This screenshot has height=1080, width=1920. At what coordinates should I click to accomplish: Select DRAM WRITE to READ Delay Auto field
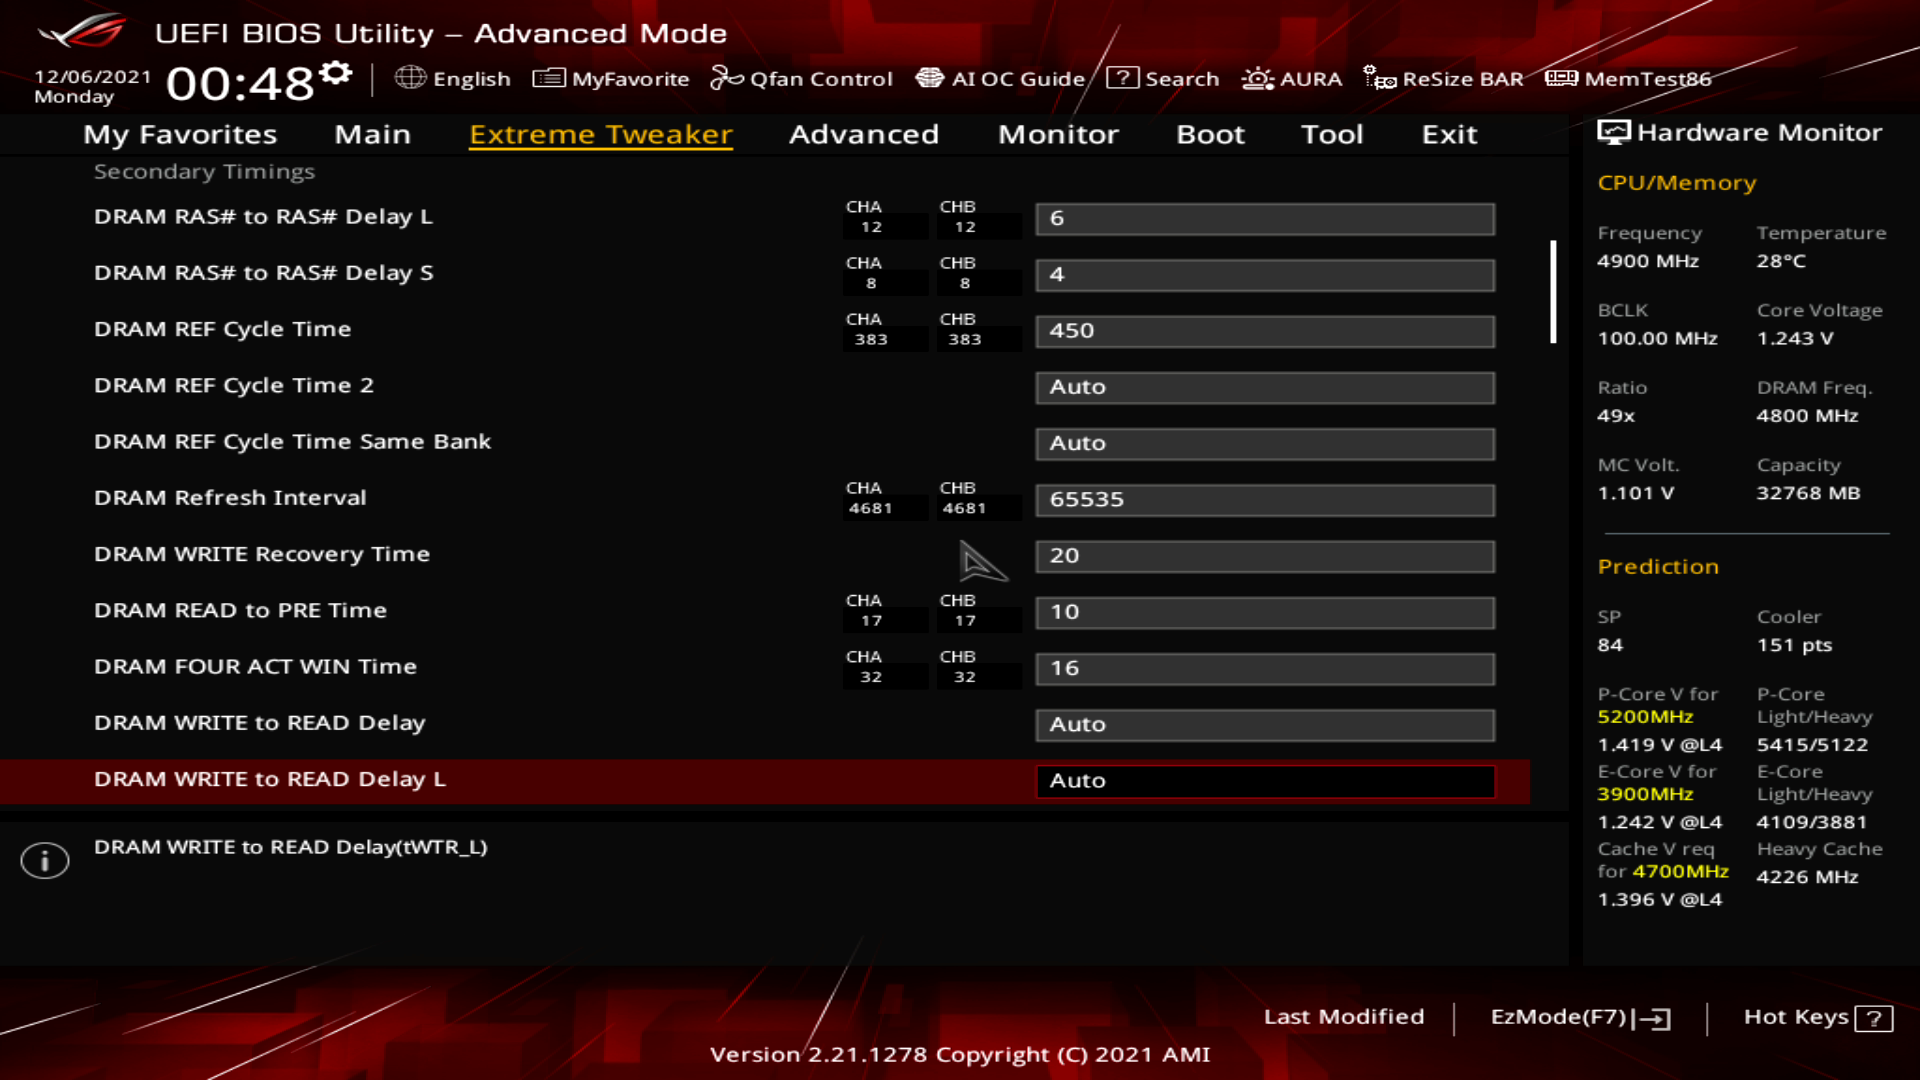[1264, 724]
